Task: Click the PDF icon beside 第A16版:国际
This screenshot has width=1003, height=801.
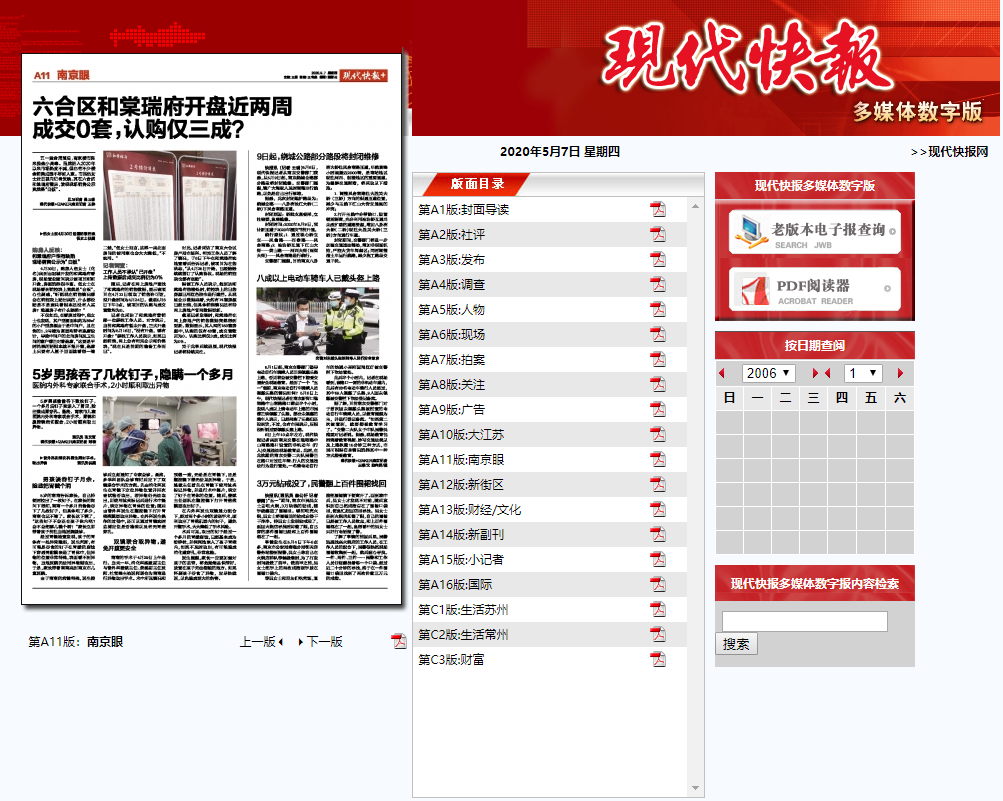Action: tap(658, 584)
